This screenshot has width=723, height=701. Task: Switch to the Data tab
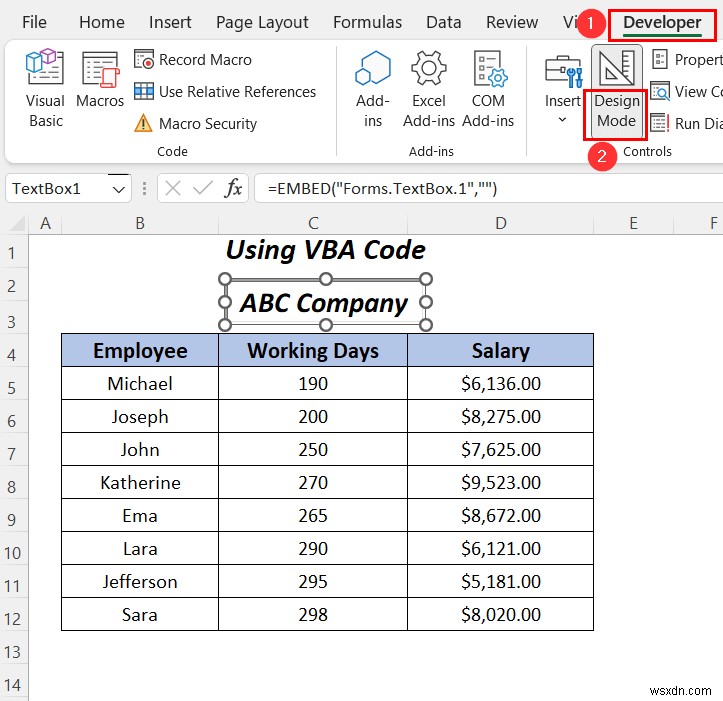[x=444, y=22]
